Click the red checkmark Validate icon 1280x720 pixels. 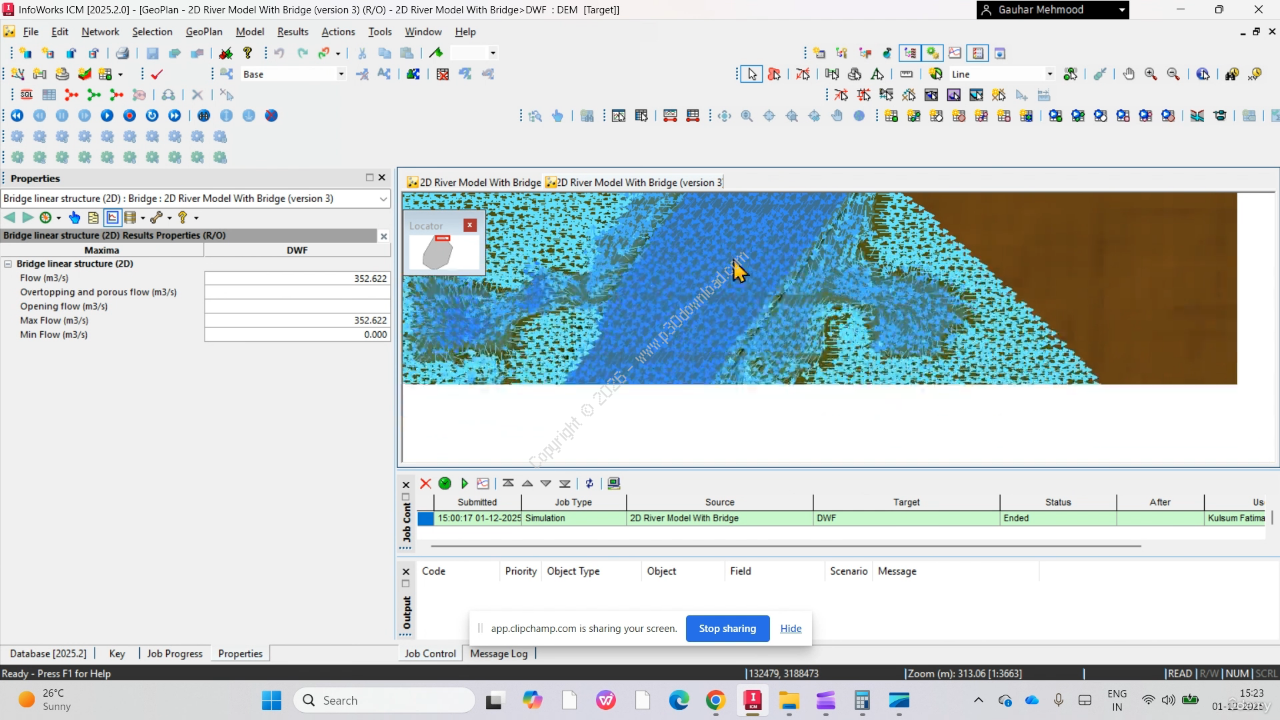tap(157, 74)
